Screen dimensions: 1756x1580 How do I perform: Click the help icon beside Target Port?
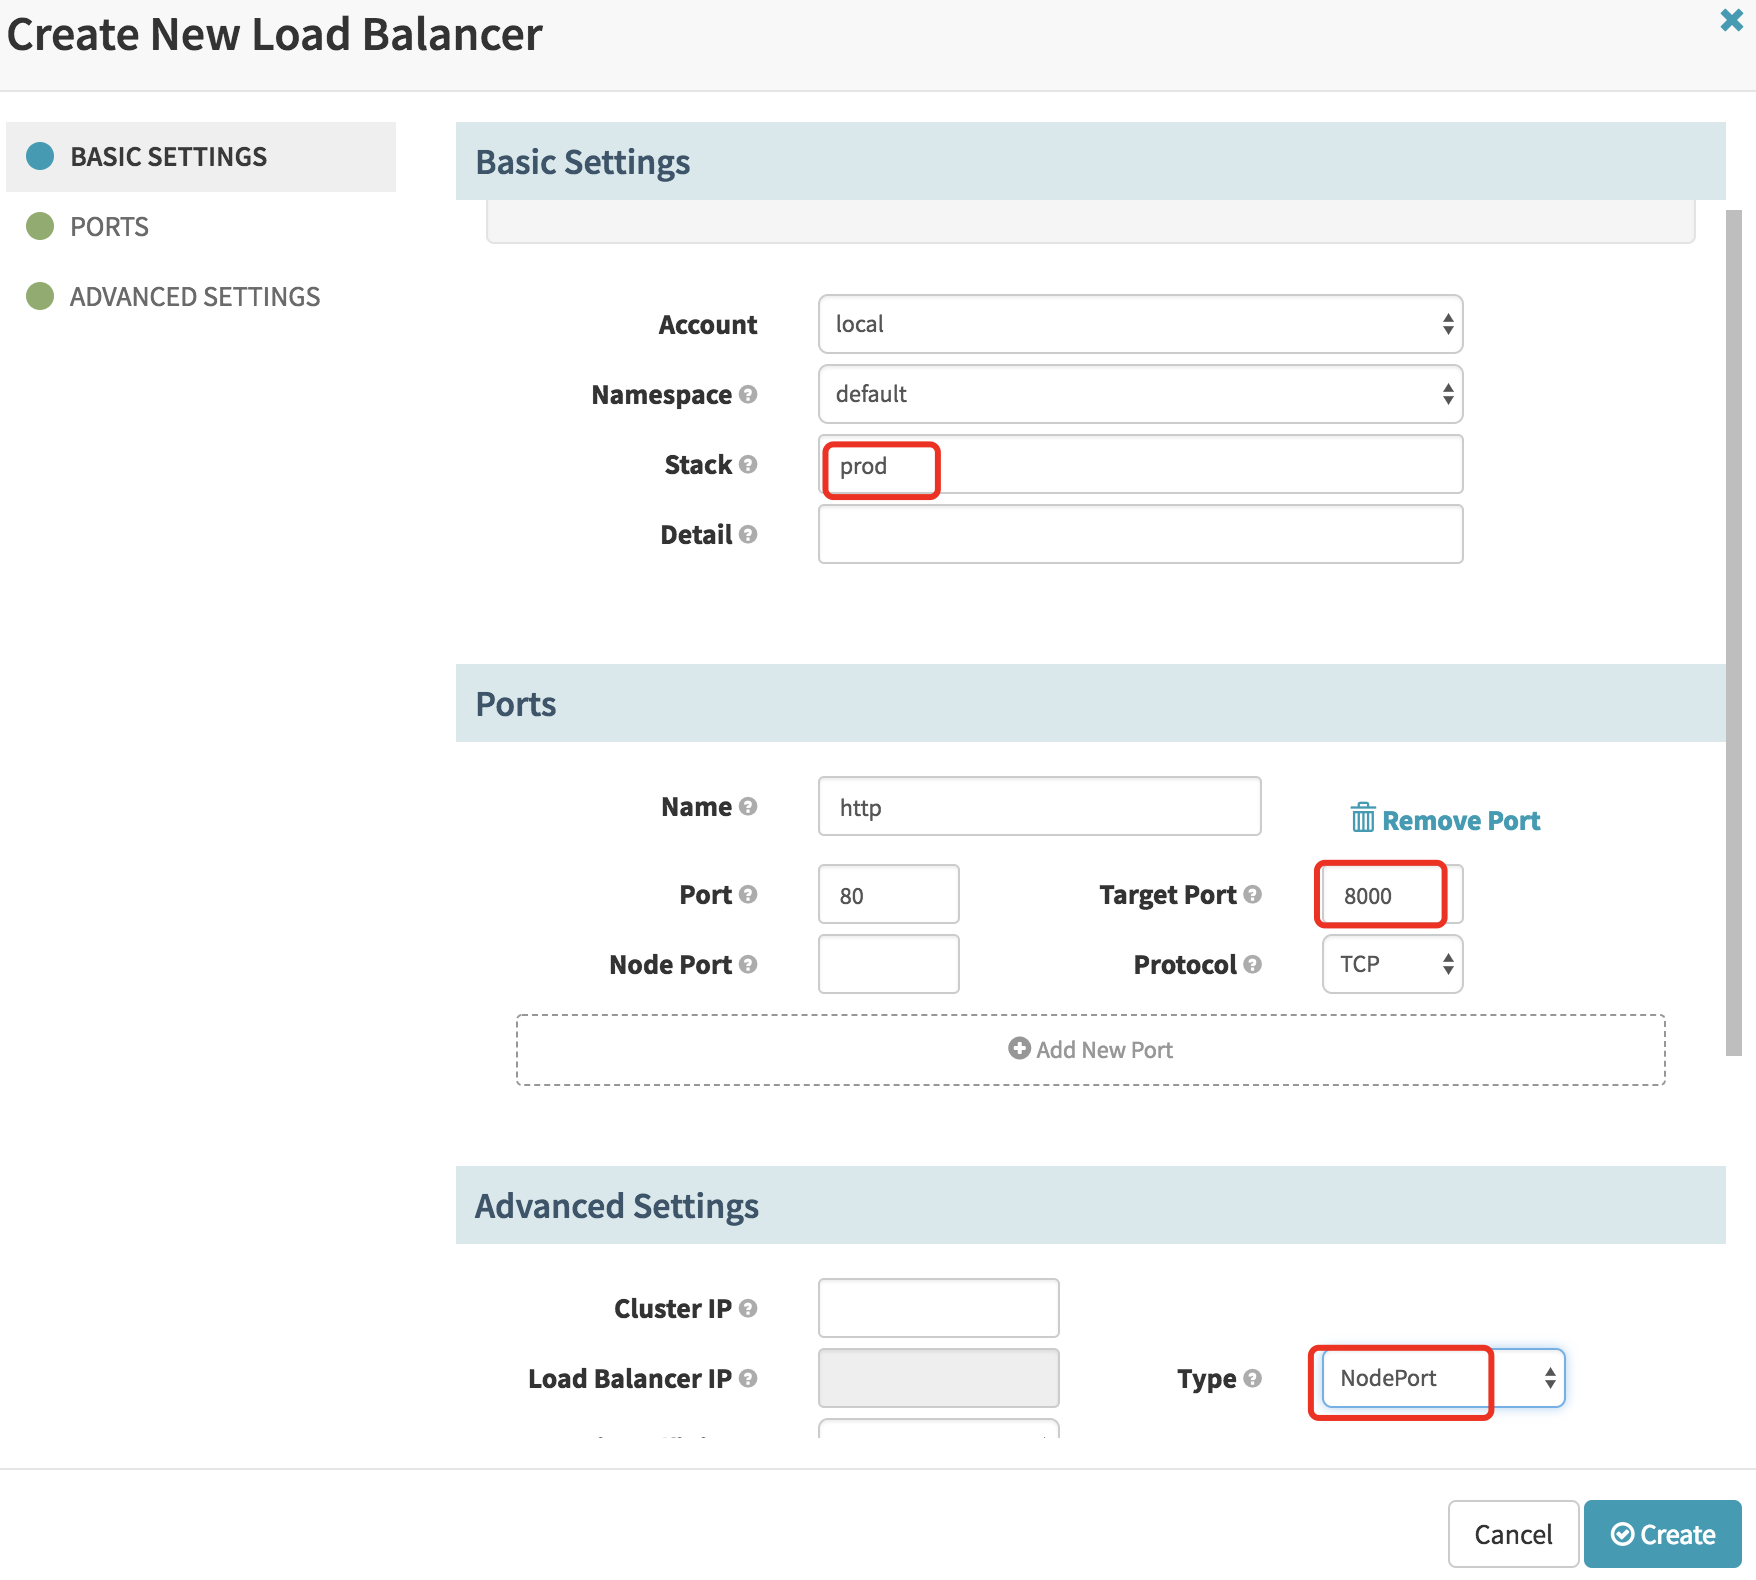point(1252,895)
